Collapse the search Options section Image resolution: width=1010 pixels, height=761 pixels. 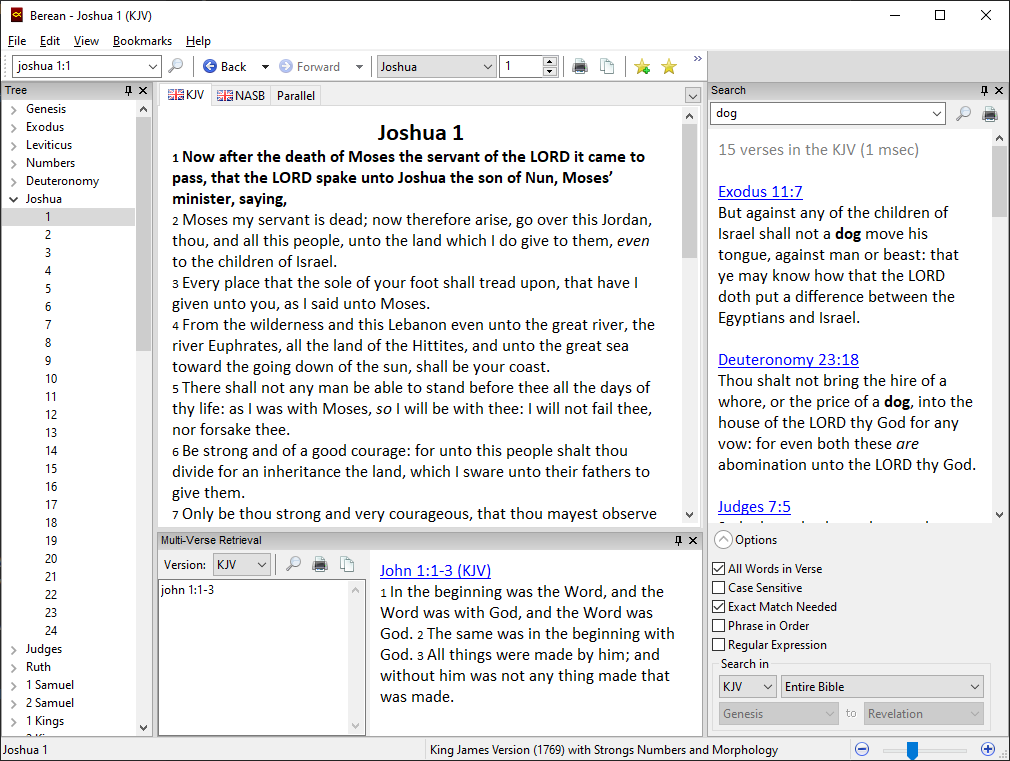click(x=724, y=540)
